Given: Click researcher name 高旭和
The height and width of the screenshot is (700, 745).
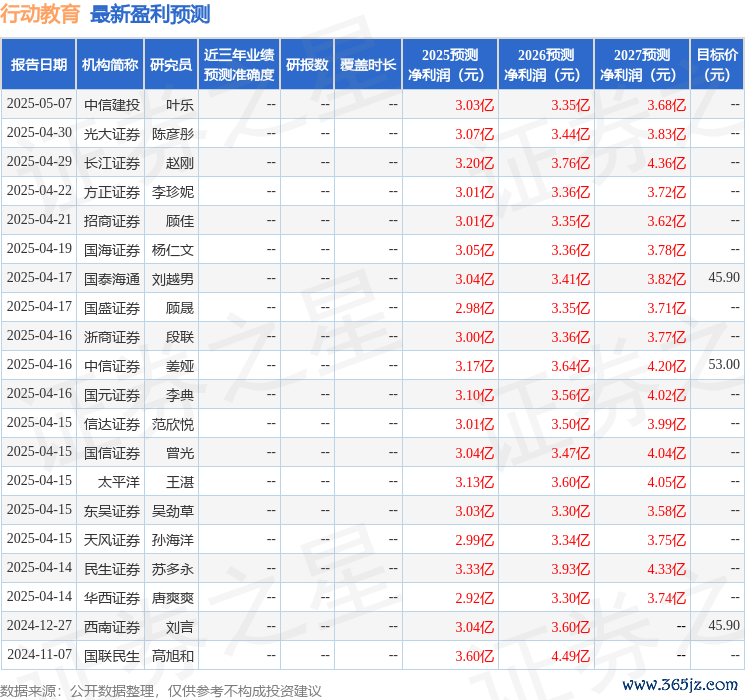Looking at the screenshot, I should [173, 656].
